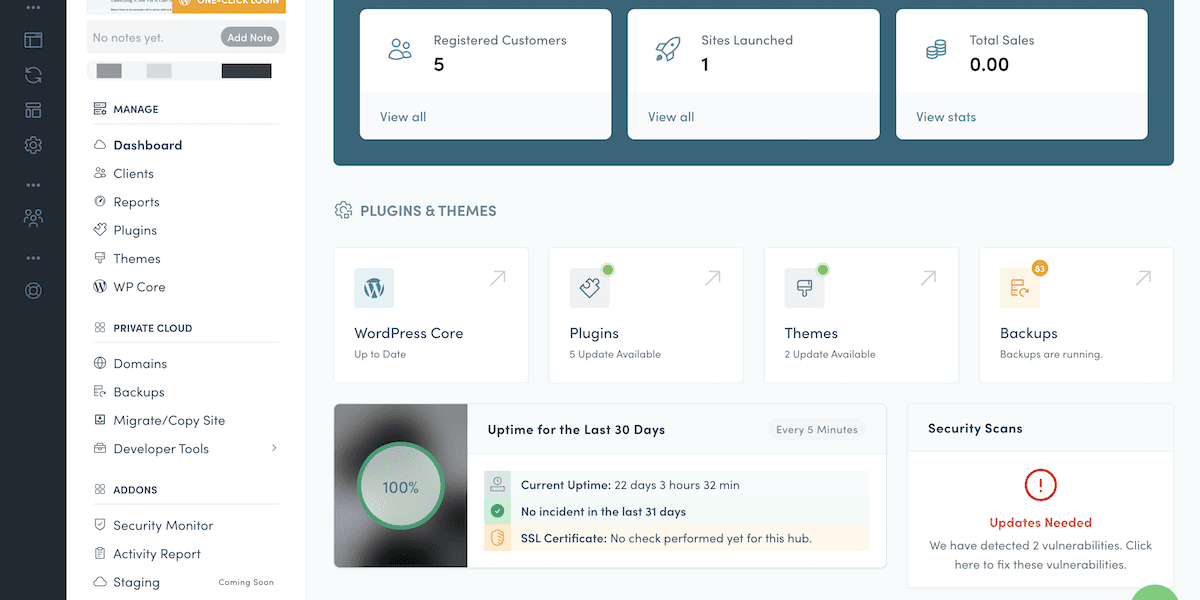The width and height of the screenshot is (1200, 600).
Task: Select Staging in the Addons list
Action: (x=136, y=582)
